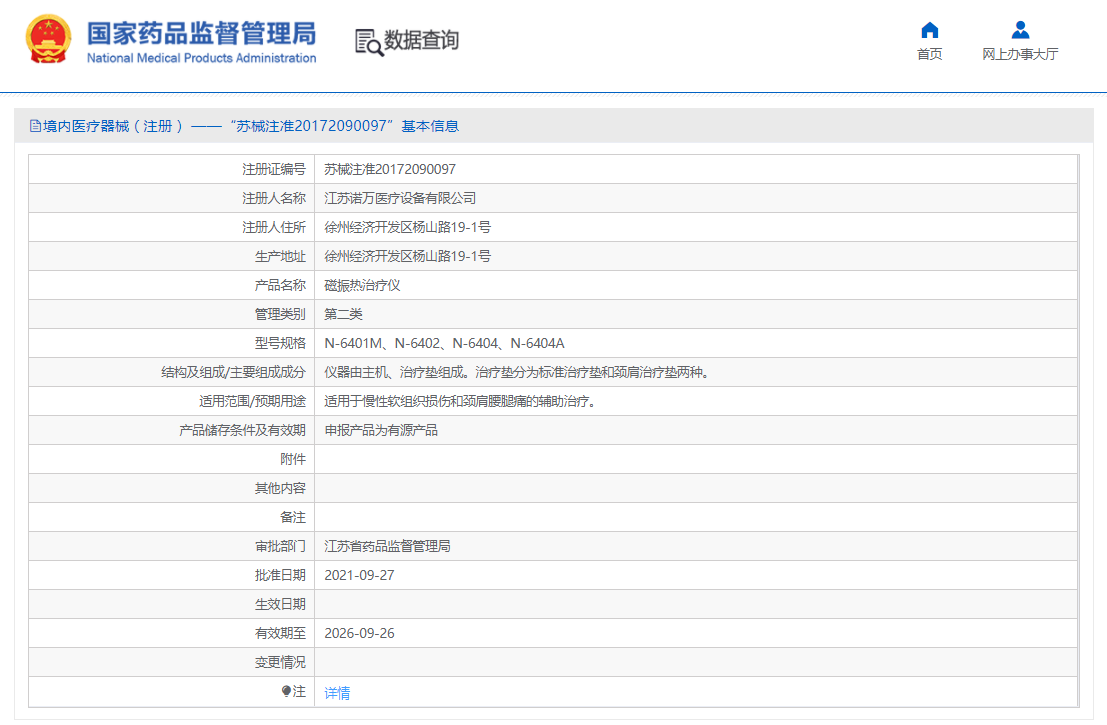
Task: Click the 结构及组成/主要组成成分 label
Action: click(x=234, y=372)
